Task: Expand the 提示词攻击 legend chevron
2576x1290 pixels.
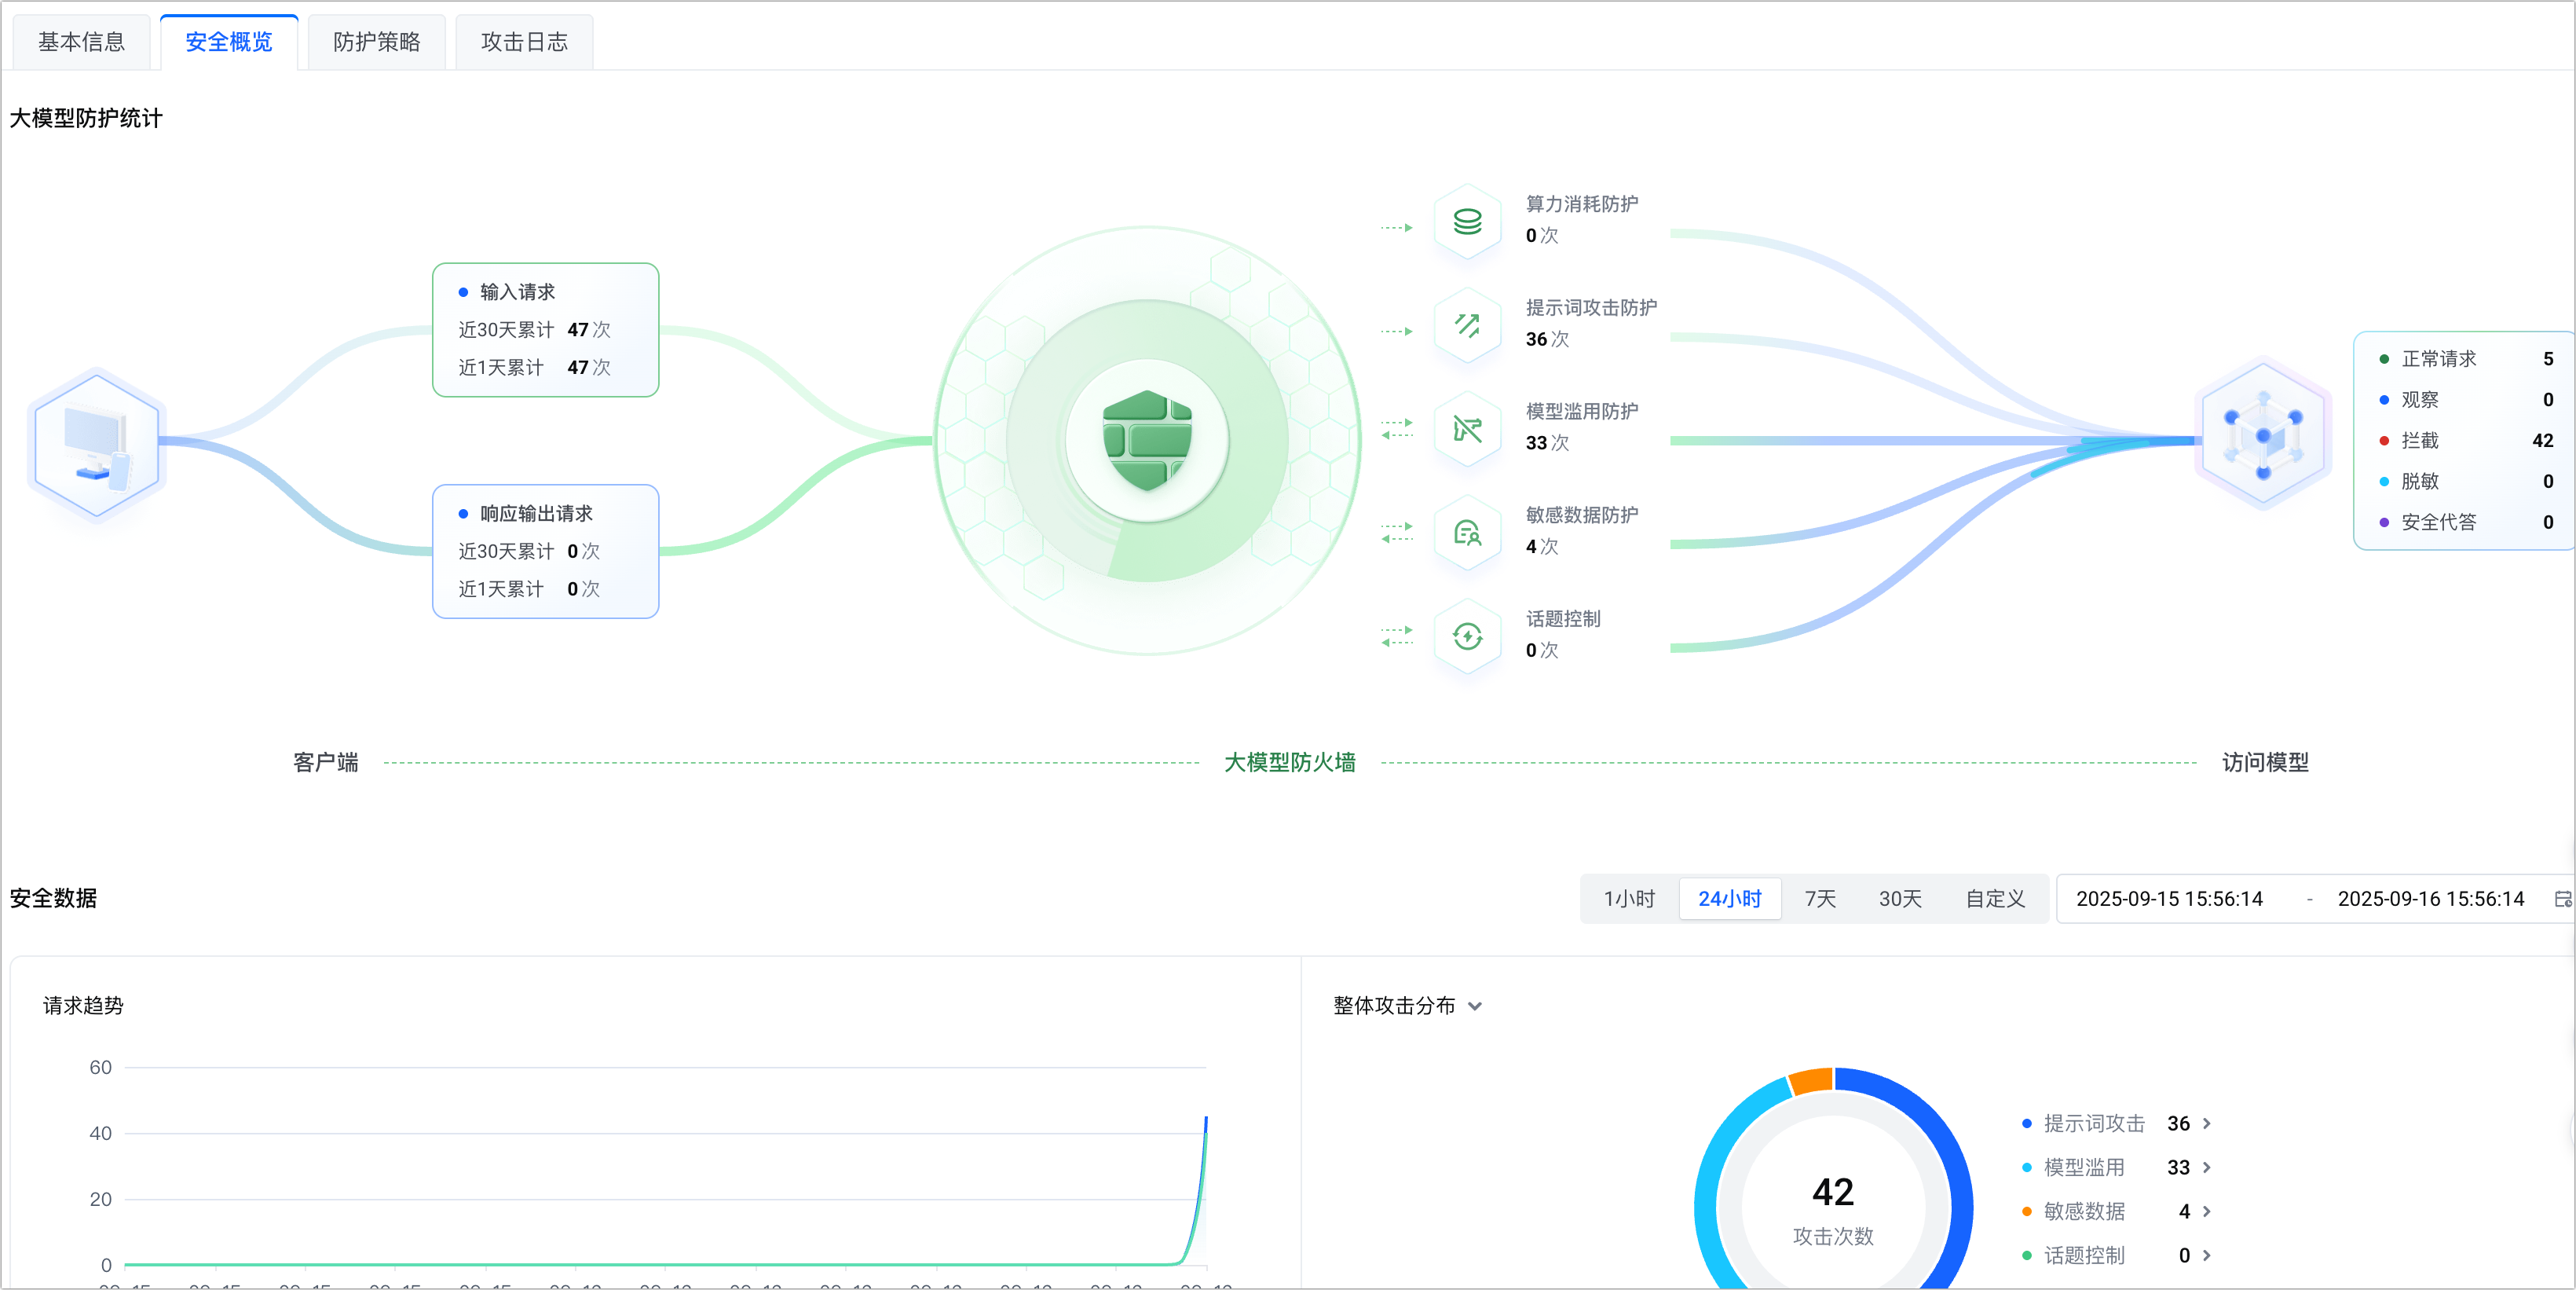Action: point(2206,1124)
